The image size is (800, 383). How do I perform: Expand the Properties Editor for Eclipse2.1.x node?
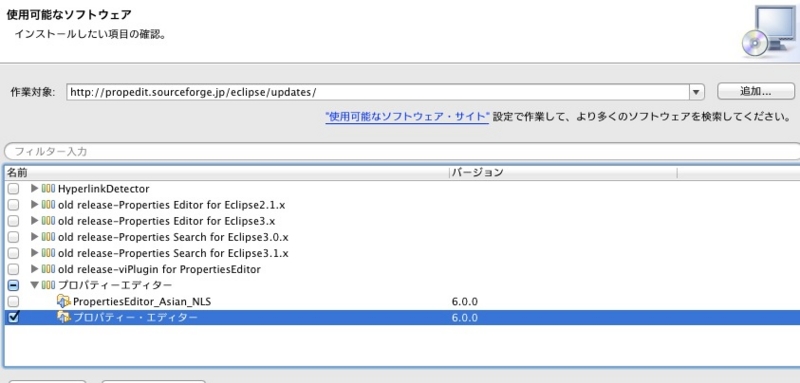coord(35,205)
